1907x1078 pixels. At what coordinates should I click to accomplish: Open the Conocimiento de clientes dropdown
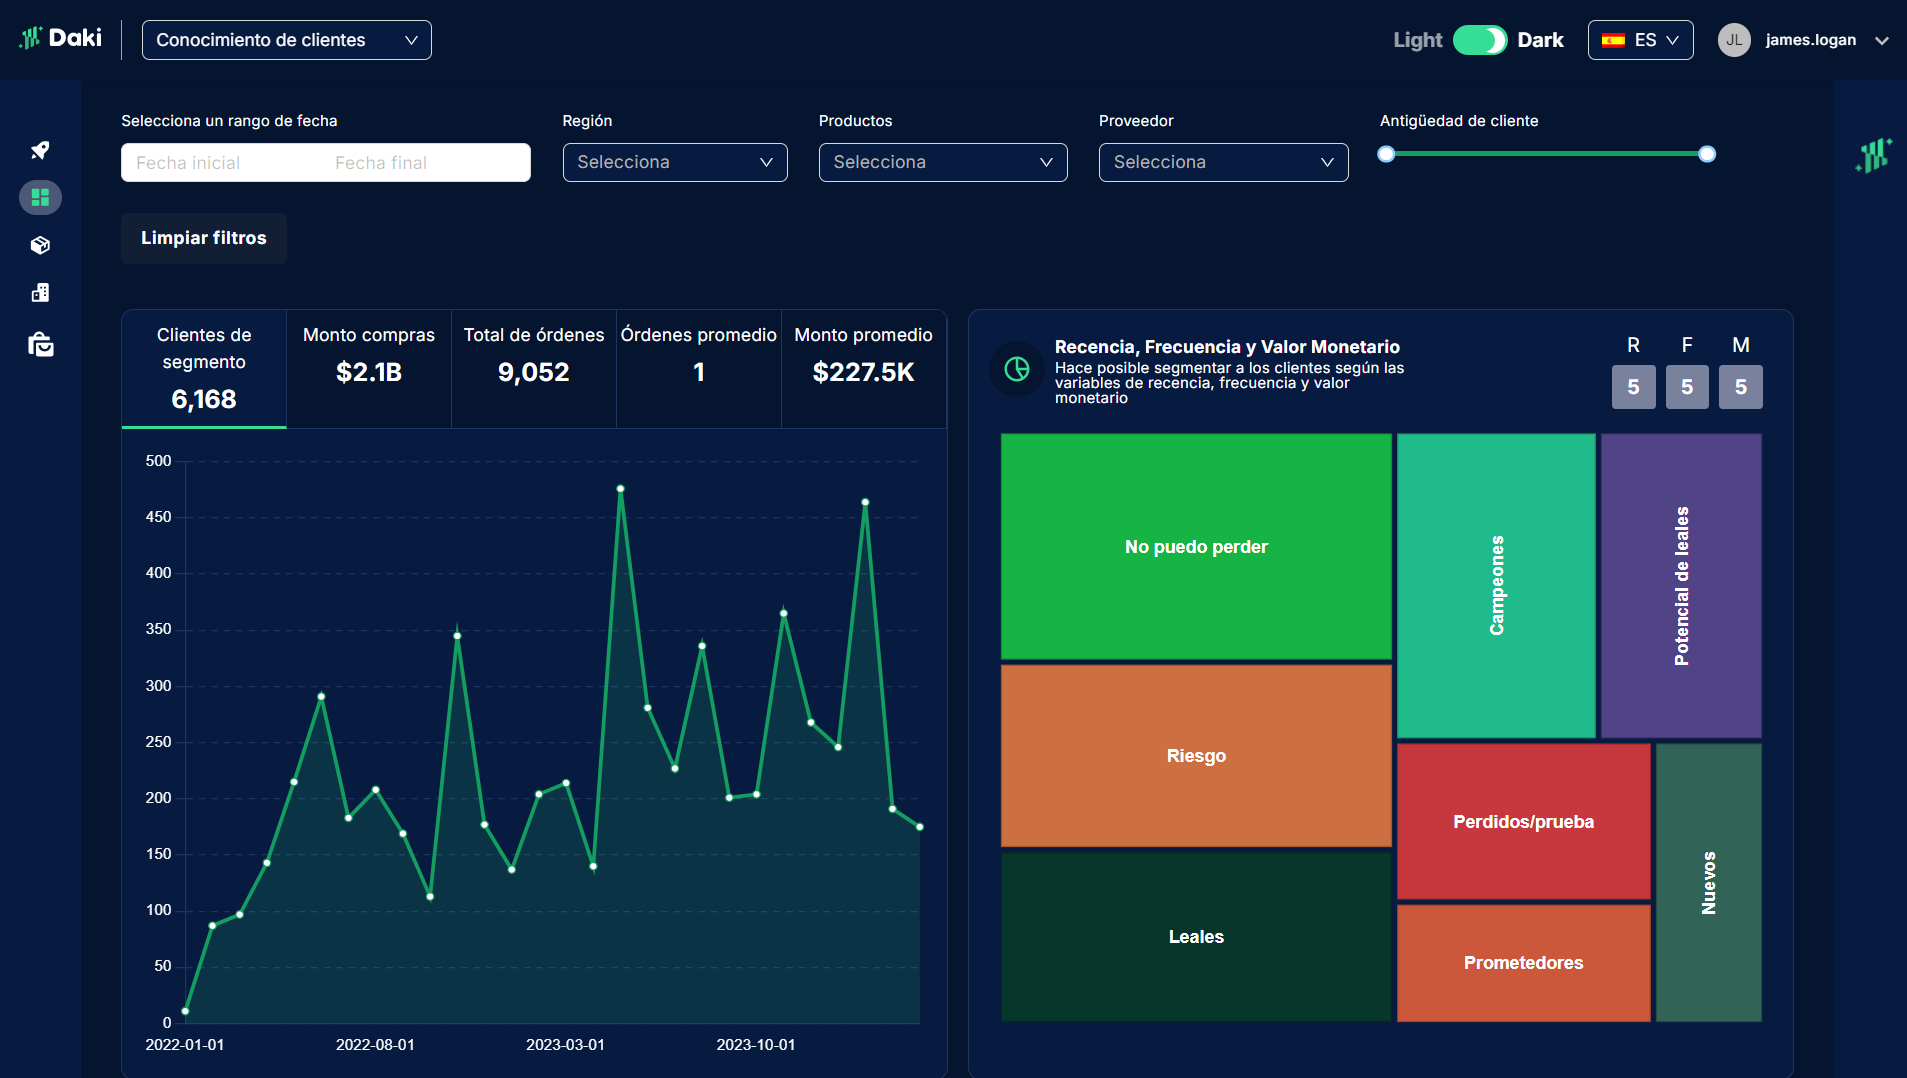point(287,40)
